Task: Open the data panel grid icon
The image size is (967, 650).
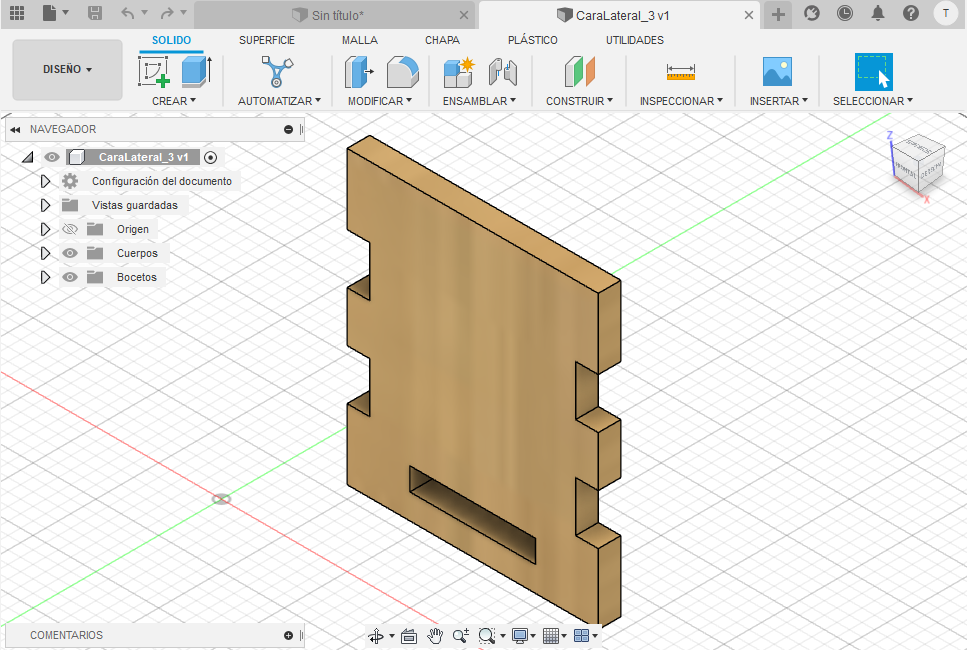Action: coord(17,13)
